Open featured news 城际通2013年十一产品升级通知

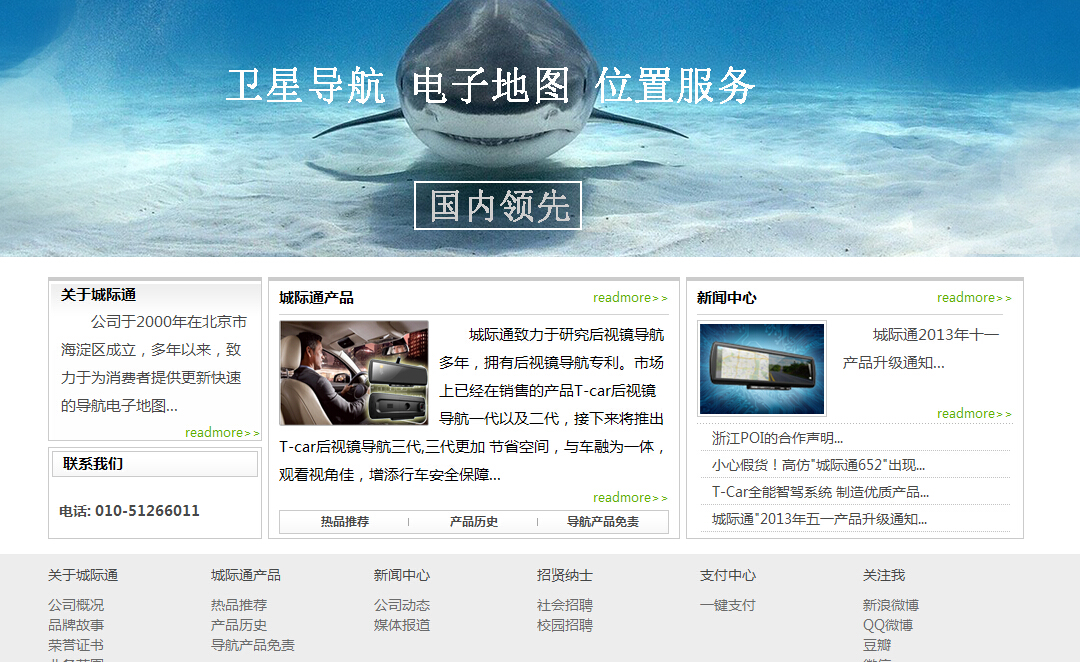pyautogui.click(x=920, y=349)
